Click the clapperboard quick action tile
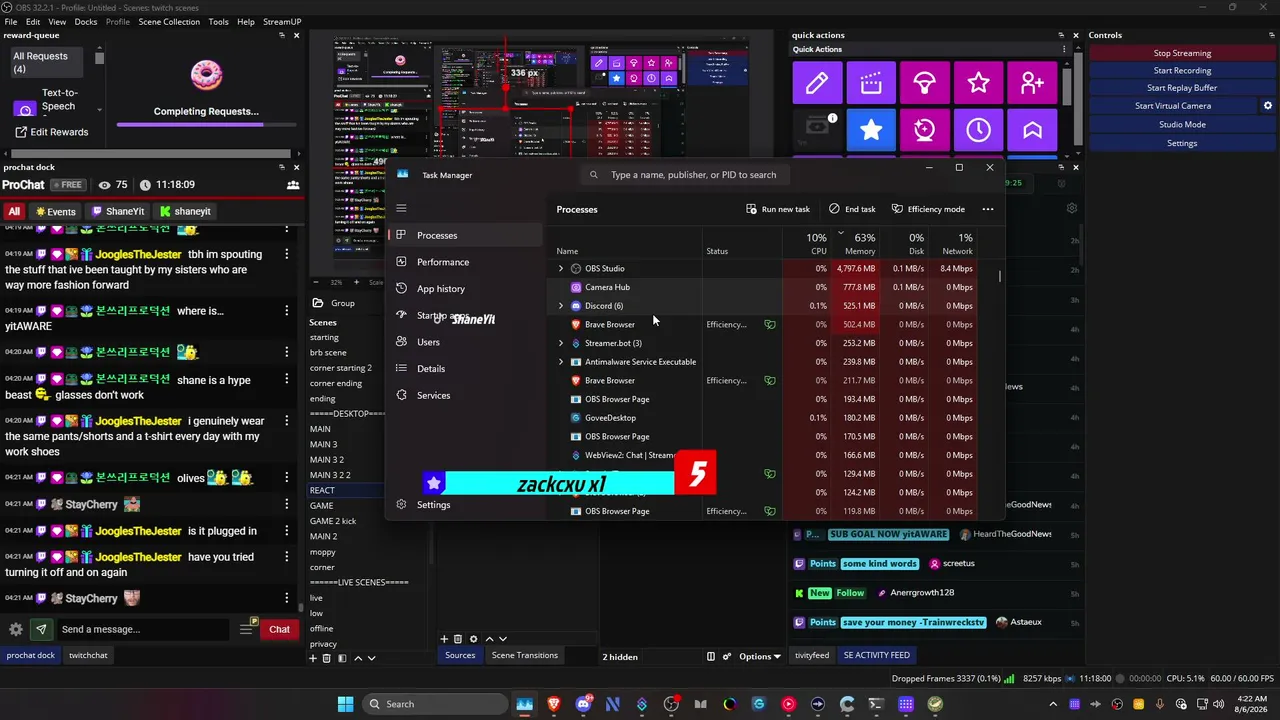Image resolution: width=1280 pixels, height=720 pixels. click(871, 84)
